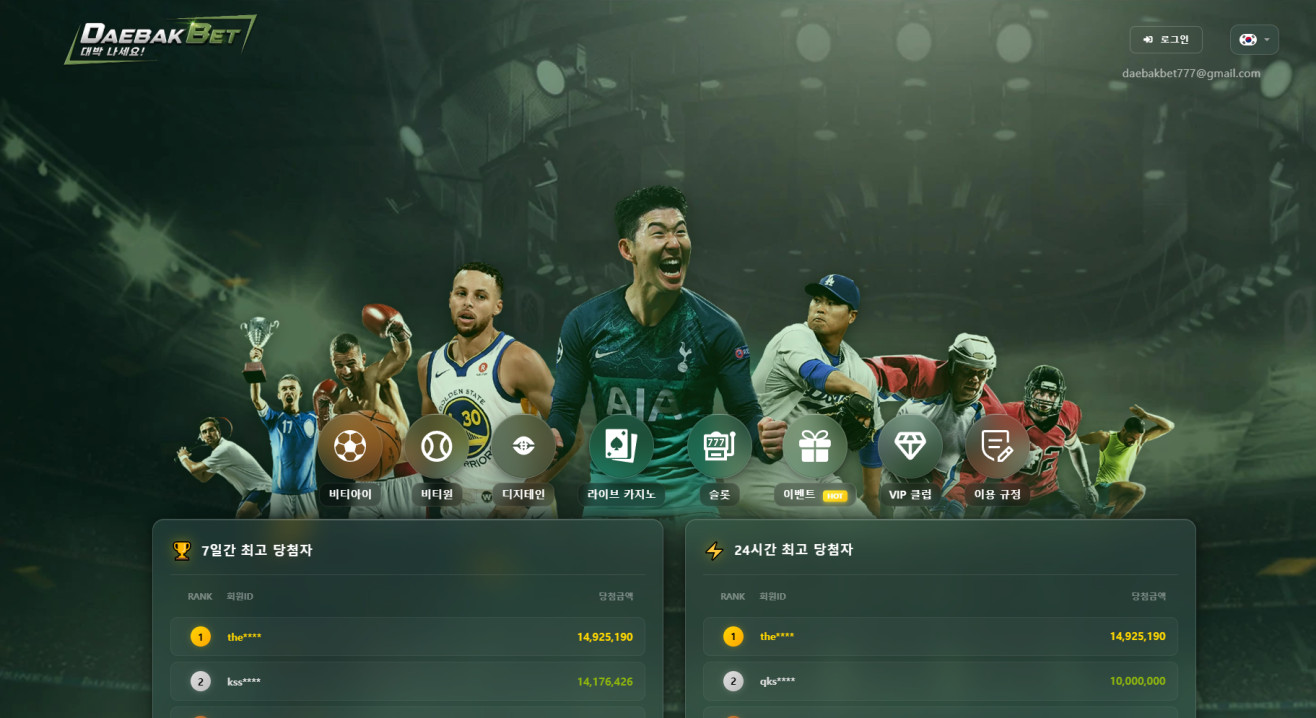Click RANK column header in 7일간 table
The image size is (1316, 718).
[x=200, y=596]
